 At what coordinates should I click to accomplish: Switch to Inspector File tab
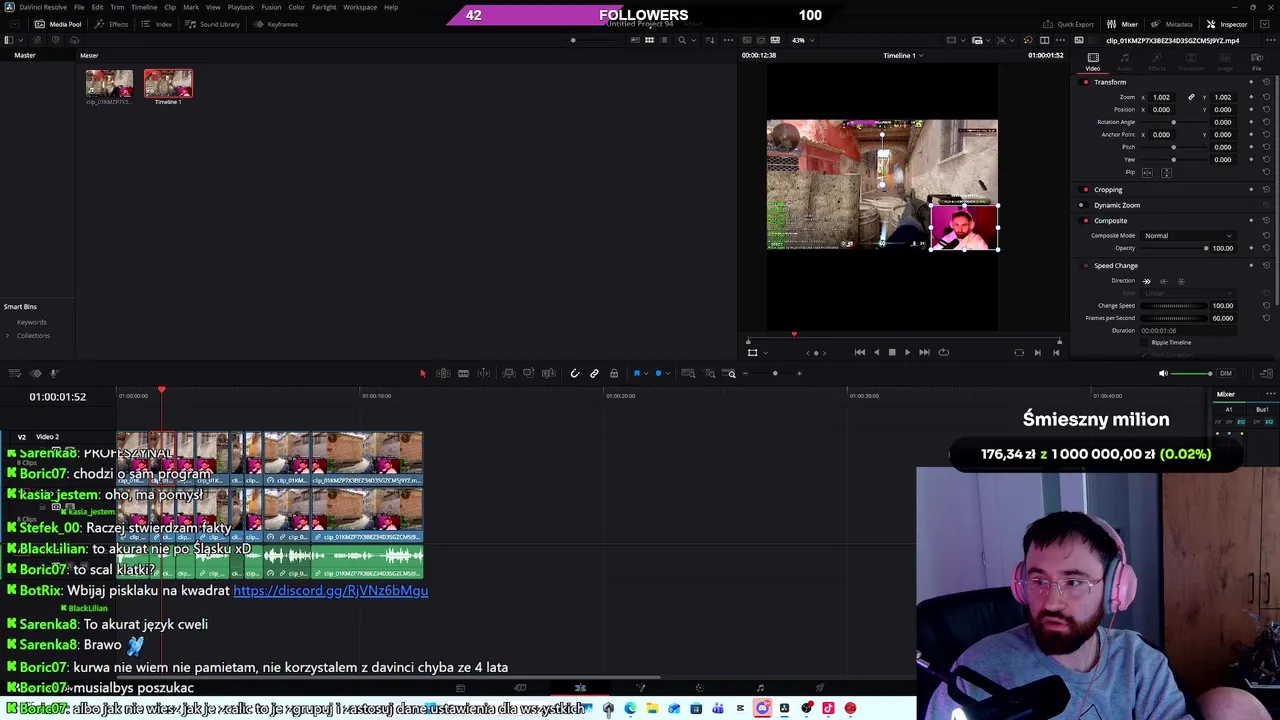click(1257, 62)
